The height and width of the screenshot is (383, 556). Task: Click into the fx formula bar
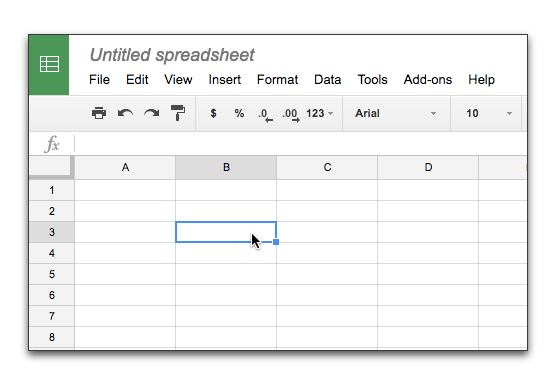[301, 144]
